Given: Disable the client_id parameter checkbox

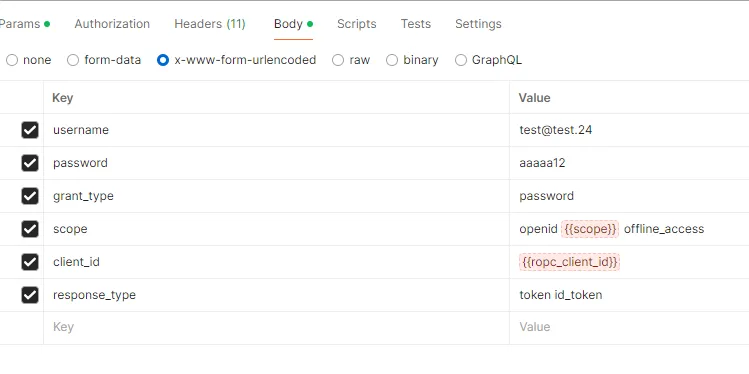Looking at the screenshot, I should tap(30, 262).
